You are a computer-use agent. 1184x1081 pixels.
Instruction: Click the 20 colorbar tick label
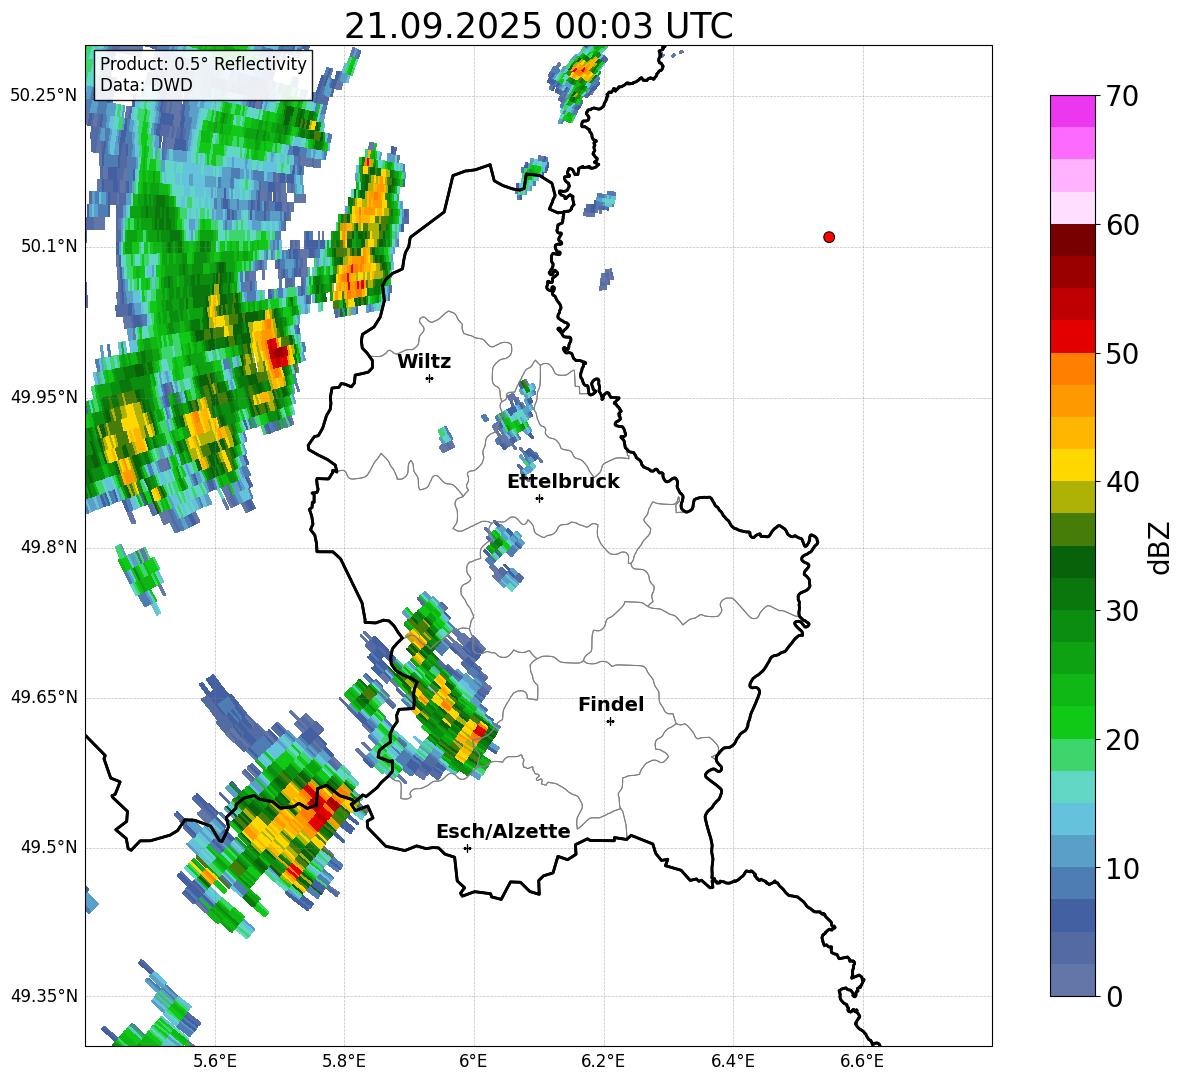(1122, 740)
